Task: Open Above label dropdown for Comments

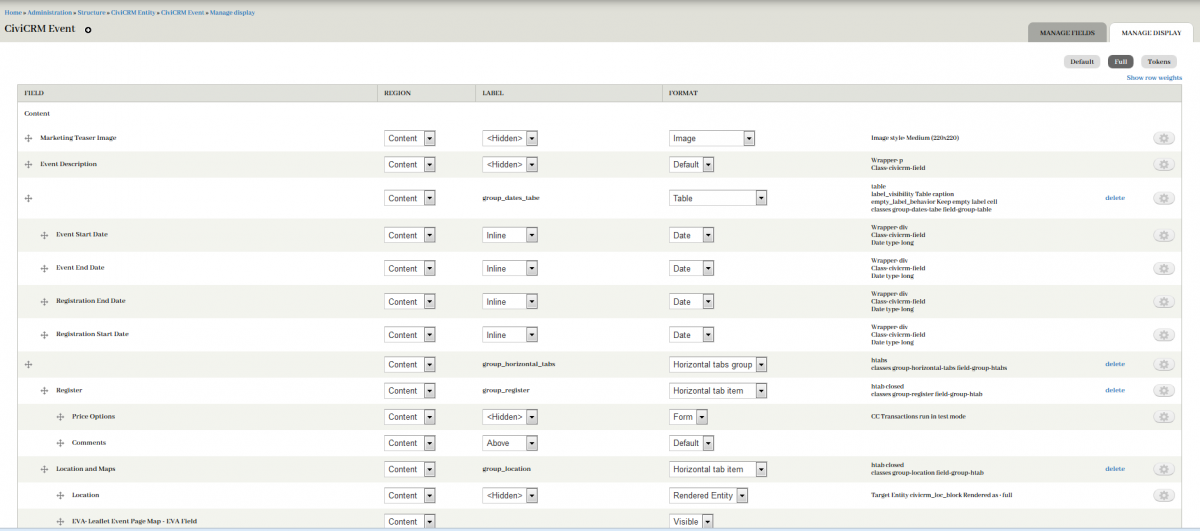Action: pos(511,442)
